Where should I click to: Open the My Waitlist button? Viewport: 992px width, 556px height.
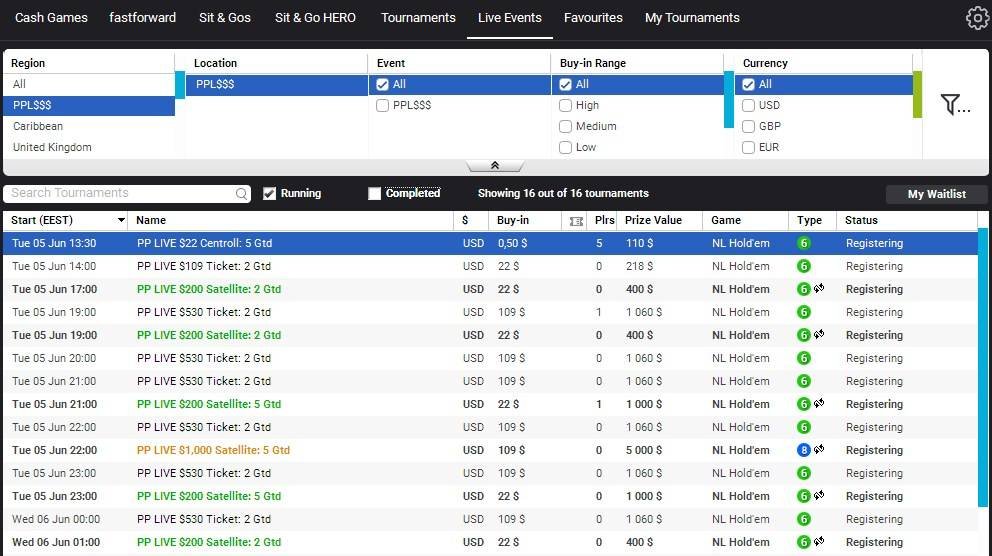(x=936, y=194)
